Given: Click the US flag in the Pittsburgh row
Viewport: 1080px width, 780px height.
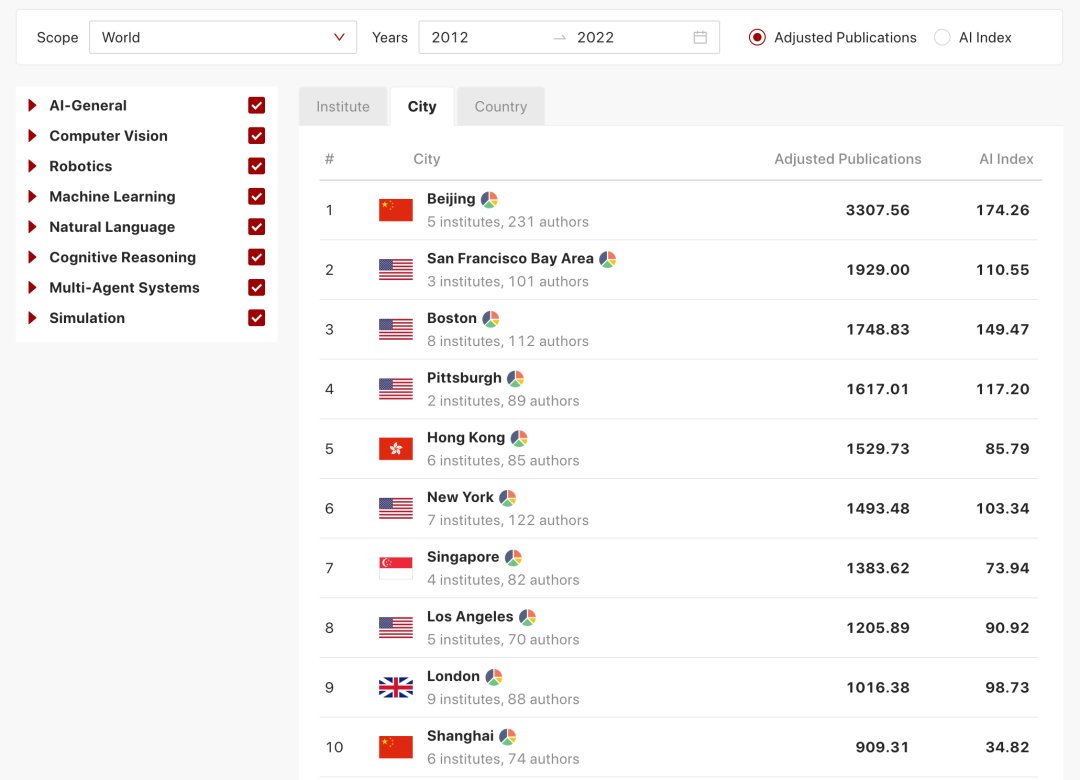Looking at the screenshot, I should tap(396, 389).
